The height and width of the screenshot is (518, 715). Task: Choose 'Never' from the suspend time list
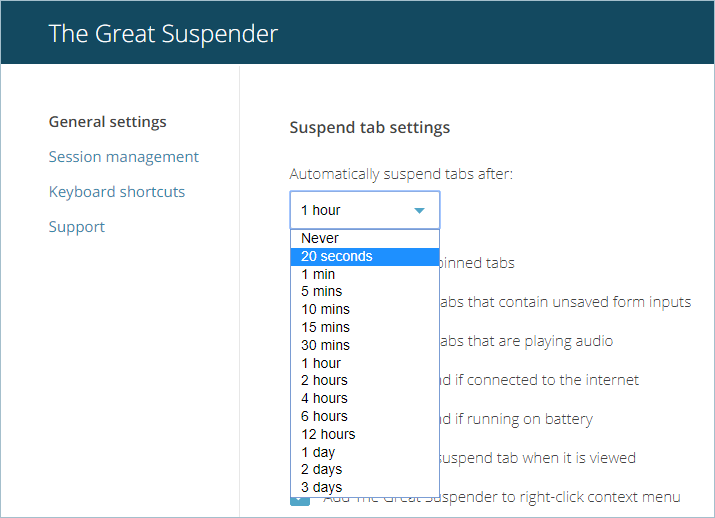pyautogui.click(x=320, y=238)
